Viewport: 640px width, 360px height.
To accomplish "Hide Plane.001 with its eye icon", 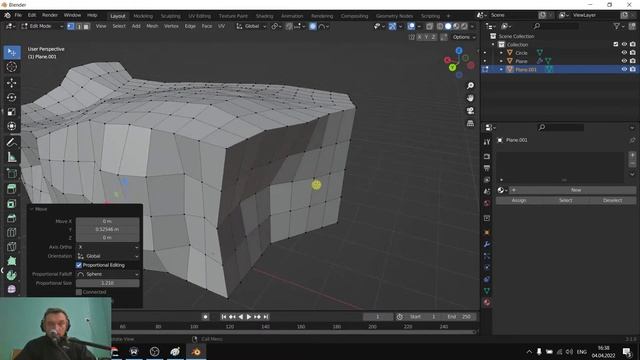I will (624, 69).
